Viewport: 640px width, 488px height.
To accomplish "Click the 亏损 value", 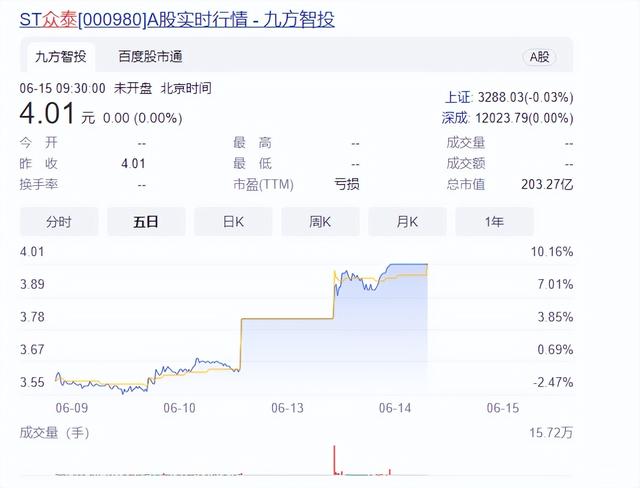I will 347,184.
